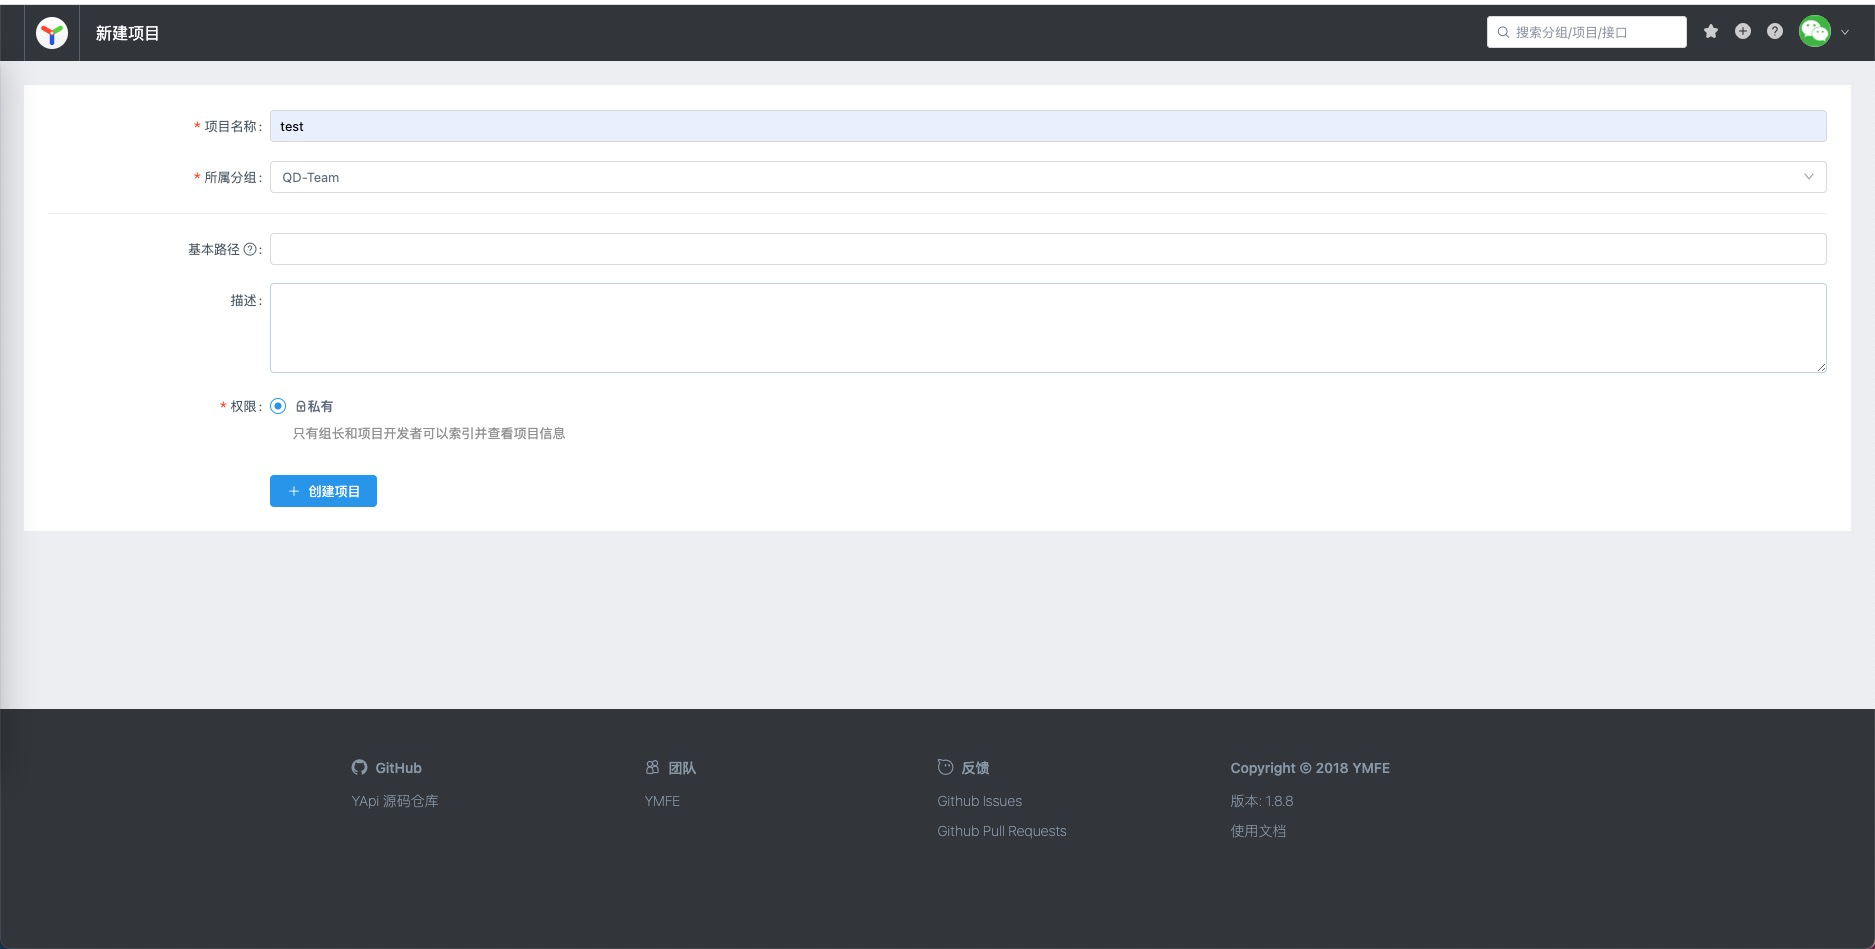
Task: Open the YApi 源码仓库 link
Action: click(395, 801)
